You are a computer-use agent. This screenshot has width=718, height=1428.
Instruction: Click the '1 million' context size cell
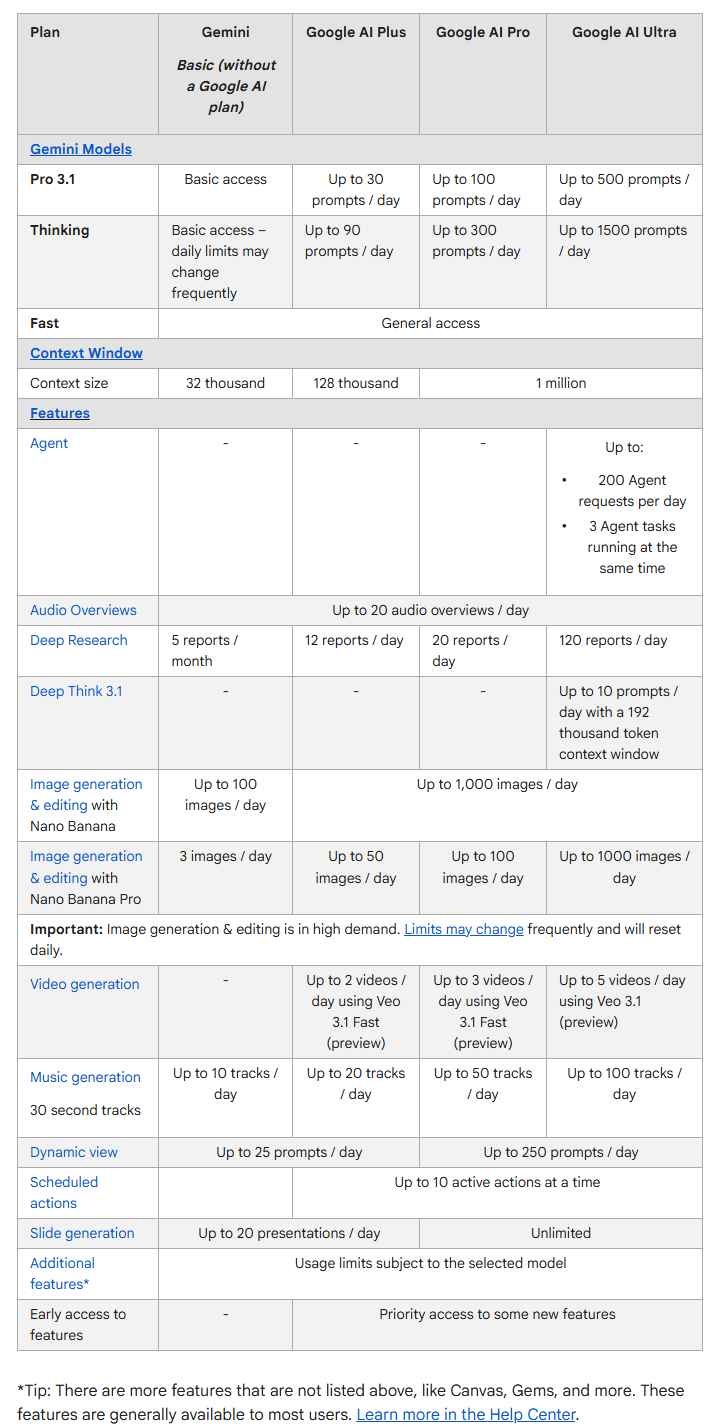[x=561, y=383]
